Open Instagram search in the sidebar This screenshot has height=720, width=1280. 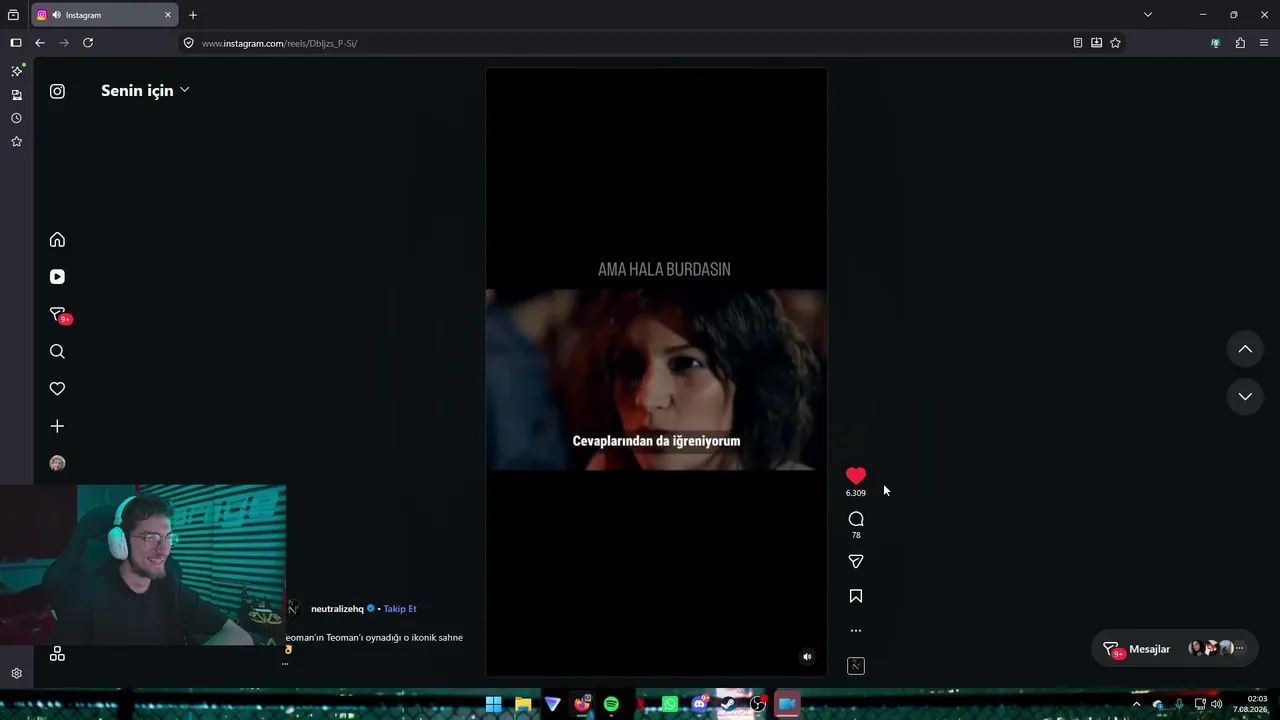pyautogui.click(x=57, y=352)
